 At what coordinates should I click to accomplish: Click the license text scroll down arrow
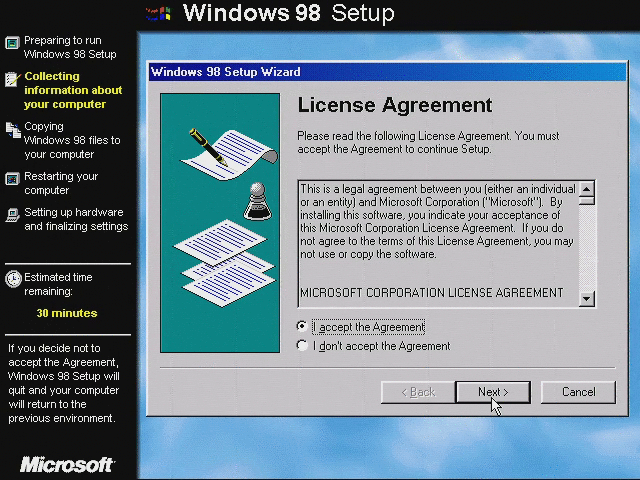click(587, 298)
